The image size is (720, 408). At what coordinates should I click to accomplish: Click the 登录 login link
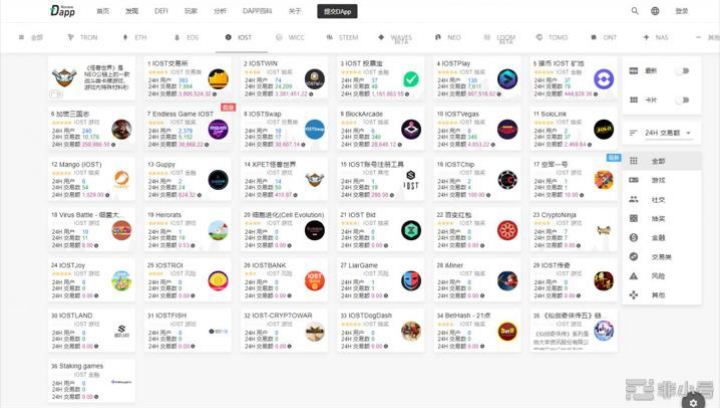[x=681, y=11]
